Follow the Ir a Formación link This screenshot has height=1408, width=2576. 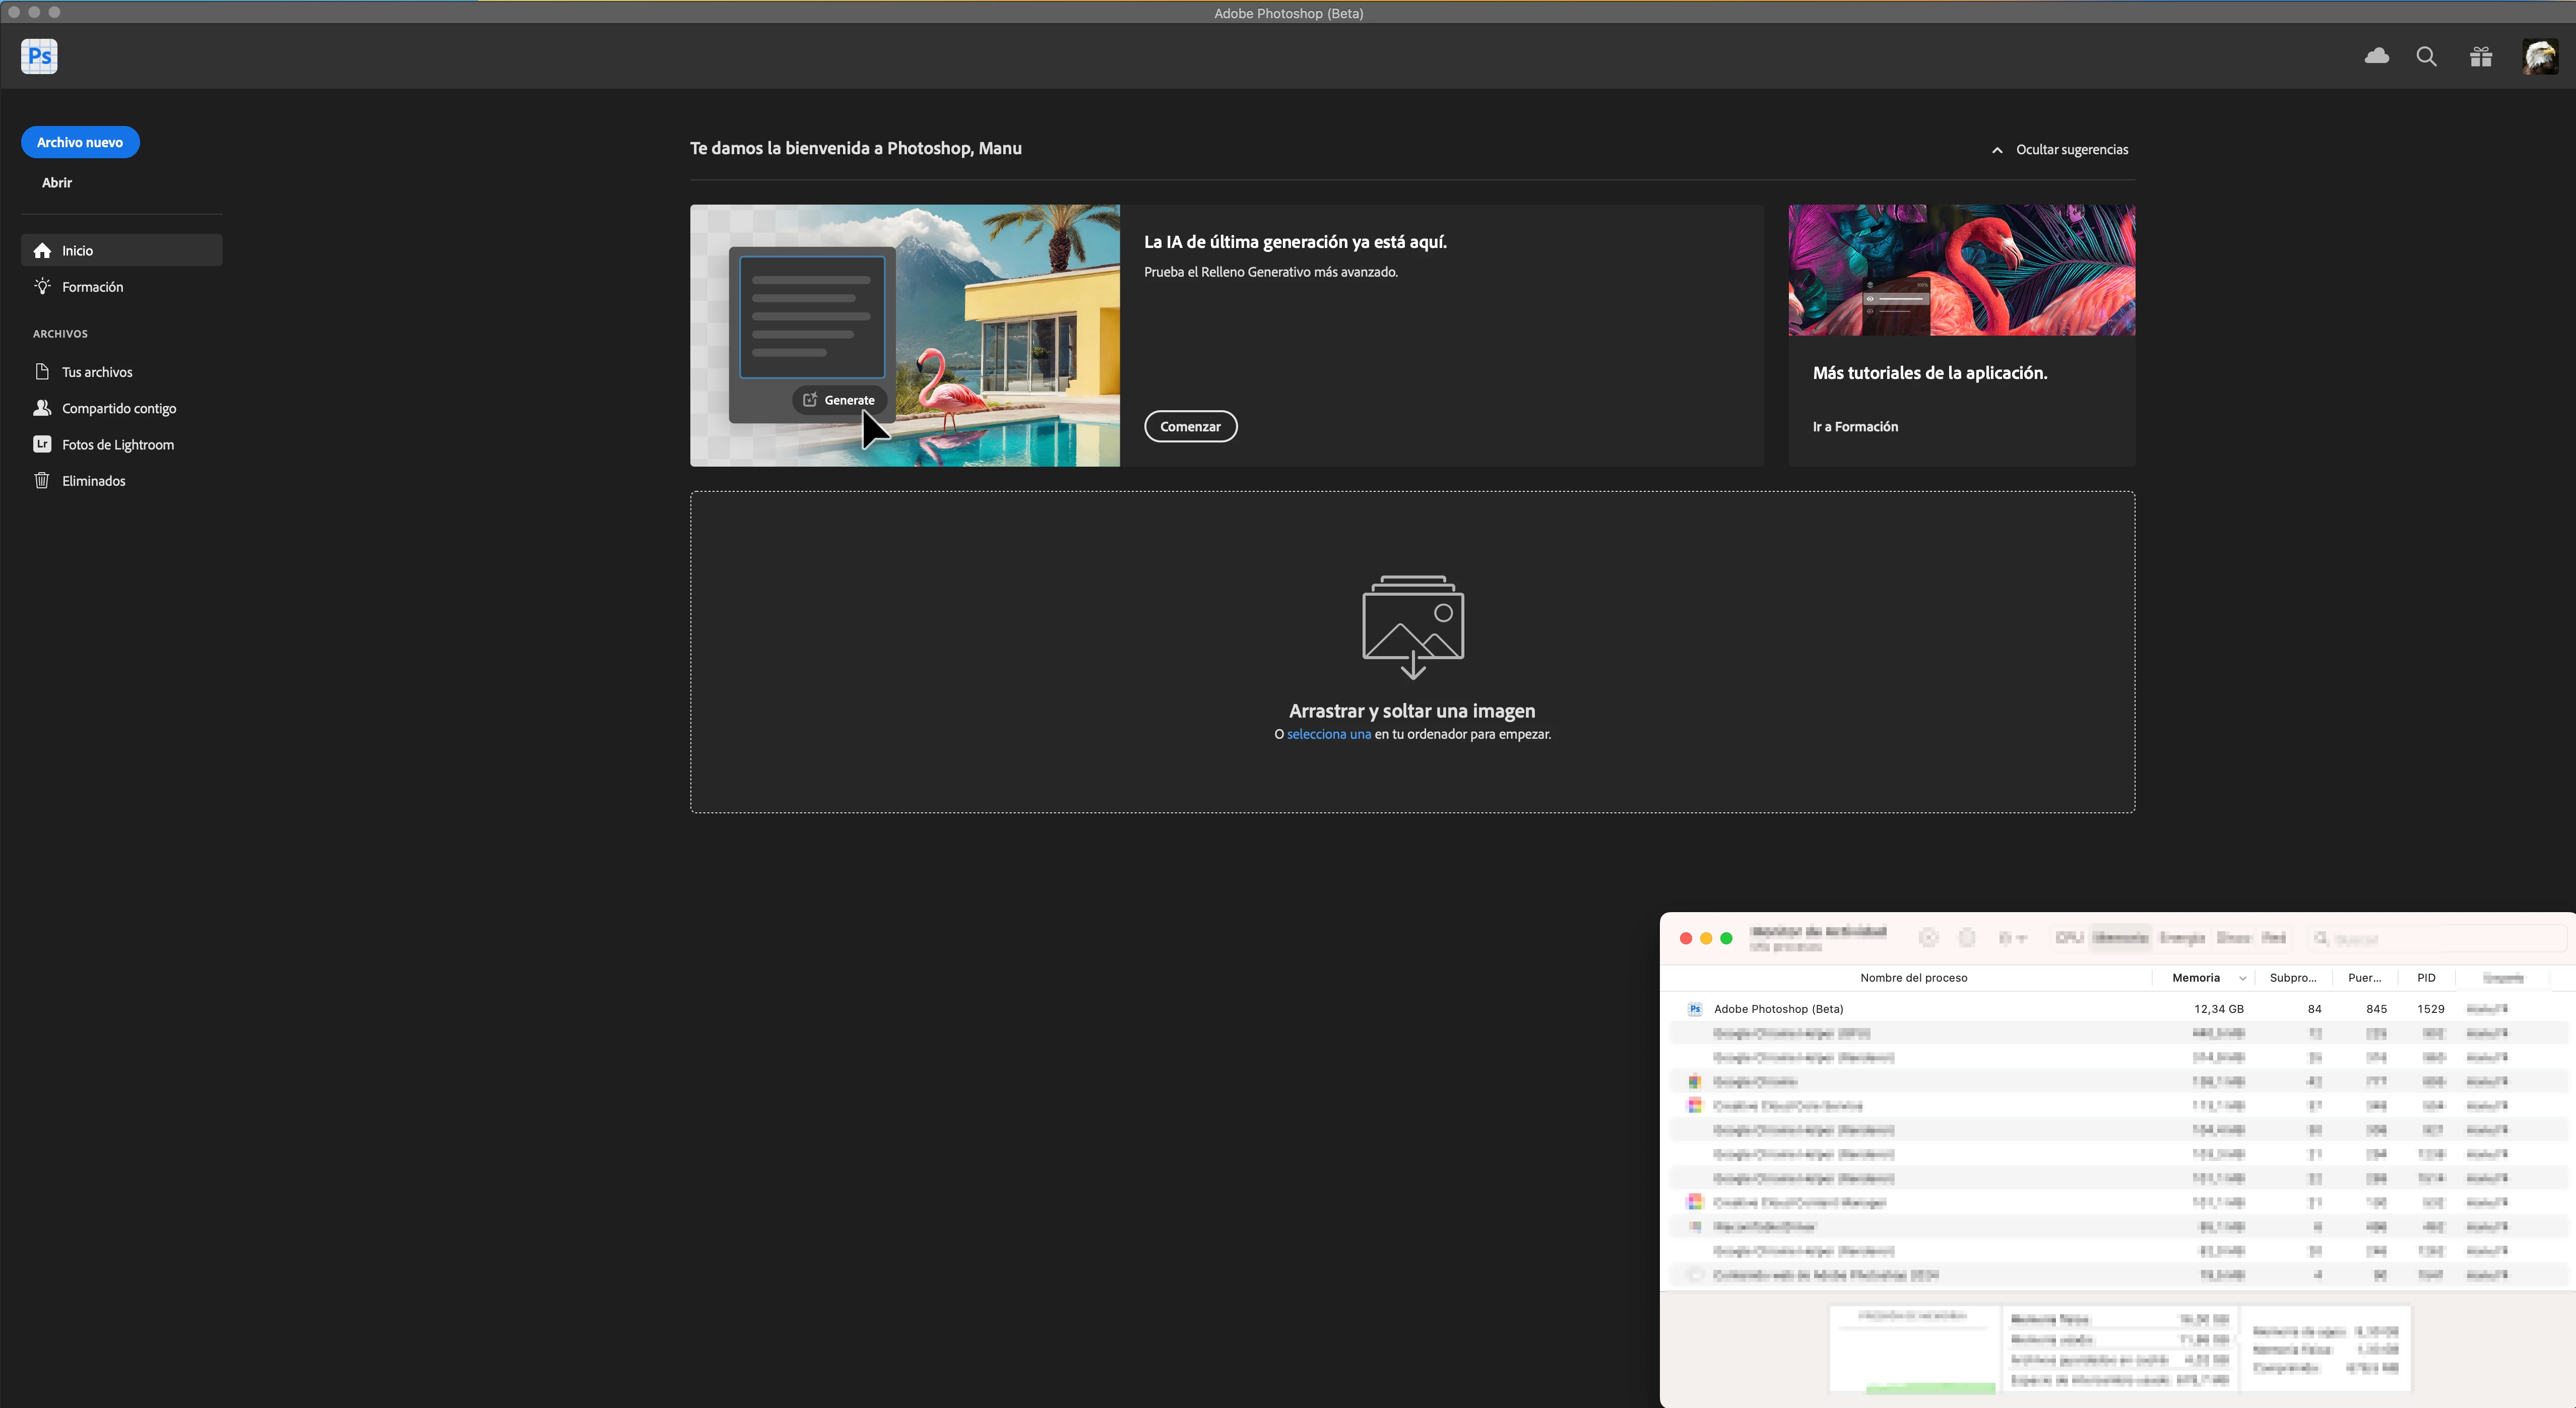pyautogui.click(x=1855, y=426)
